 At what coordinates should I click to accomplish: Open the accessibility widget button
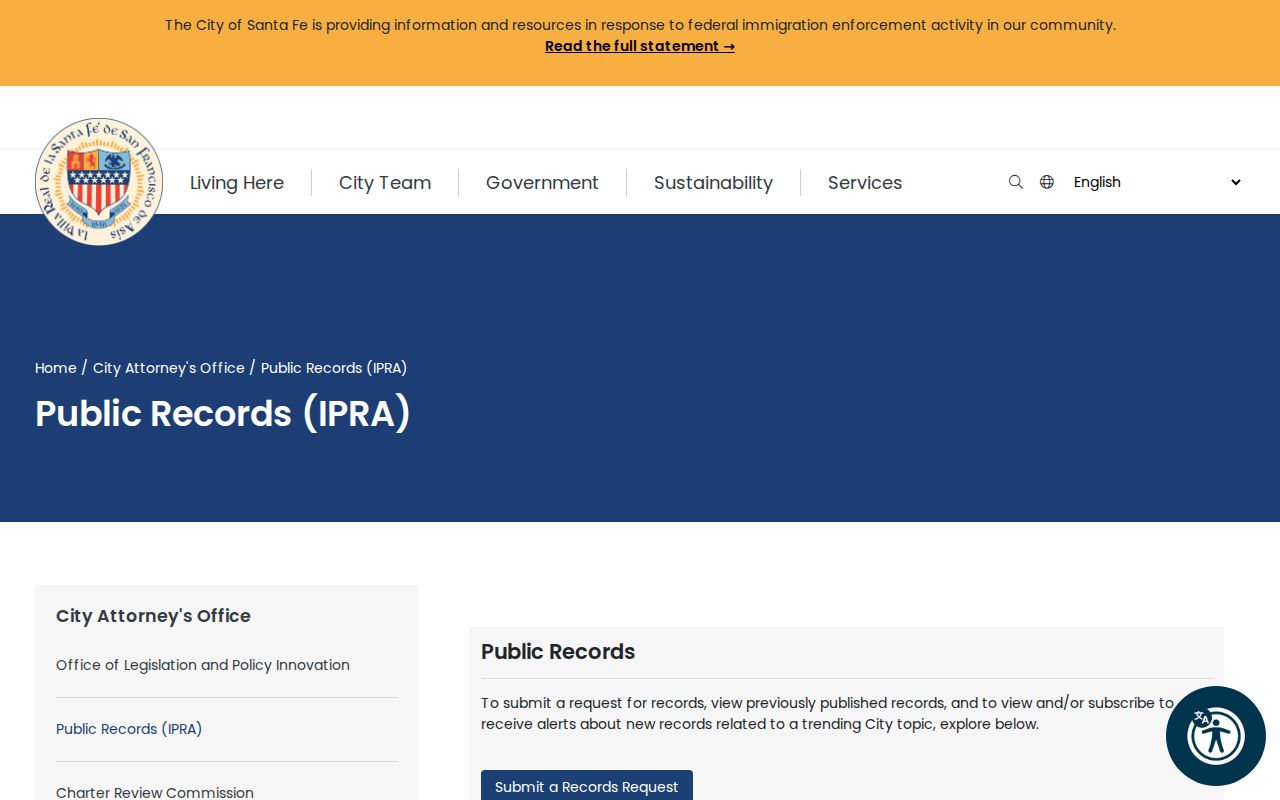[1216, 736]
